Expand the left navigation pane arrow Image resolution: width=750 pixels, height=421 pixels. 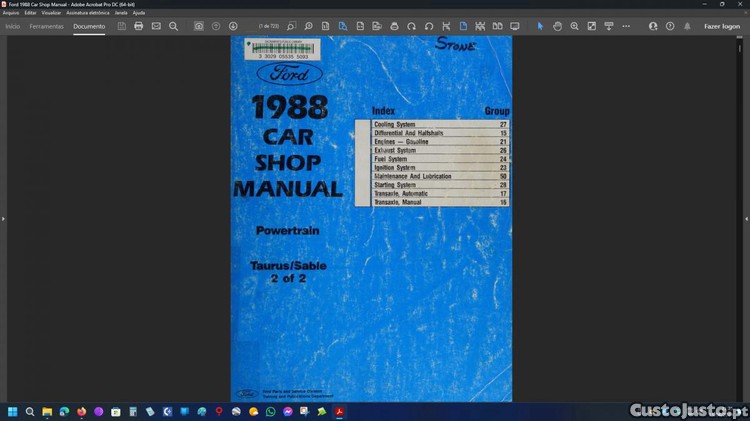point(3,218)
